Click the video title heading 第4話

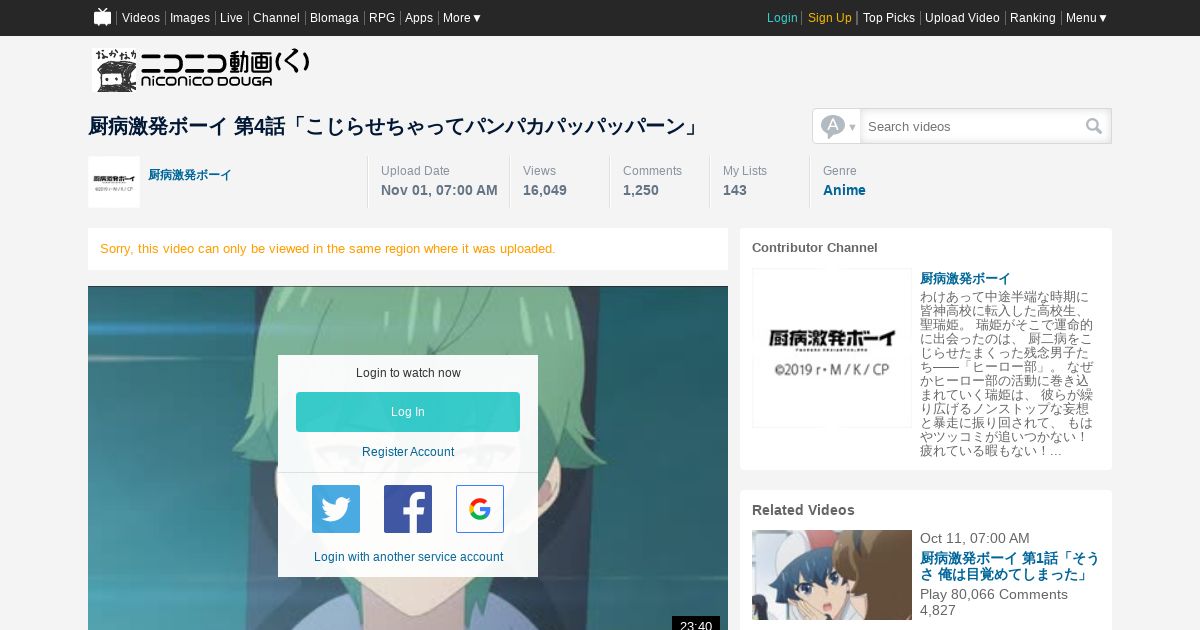point(394,126)
